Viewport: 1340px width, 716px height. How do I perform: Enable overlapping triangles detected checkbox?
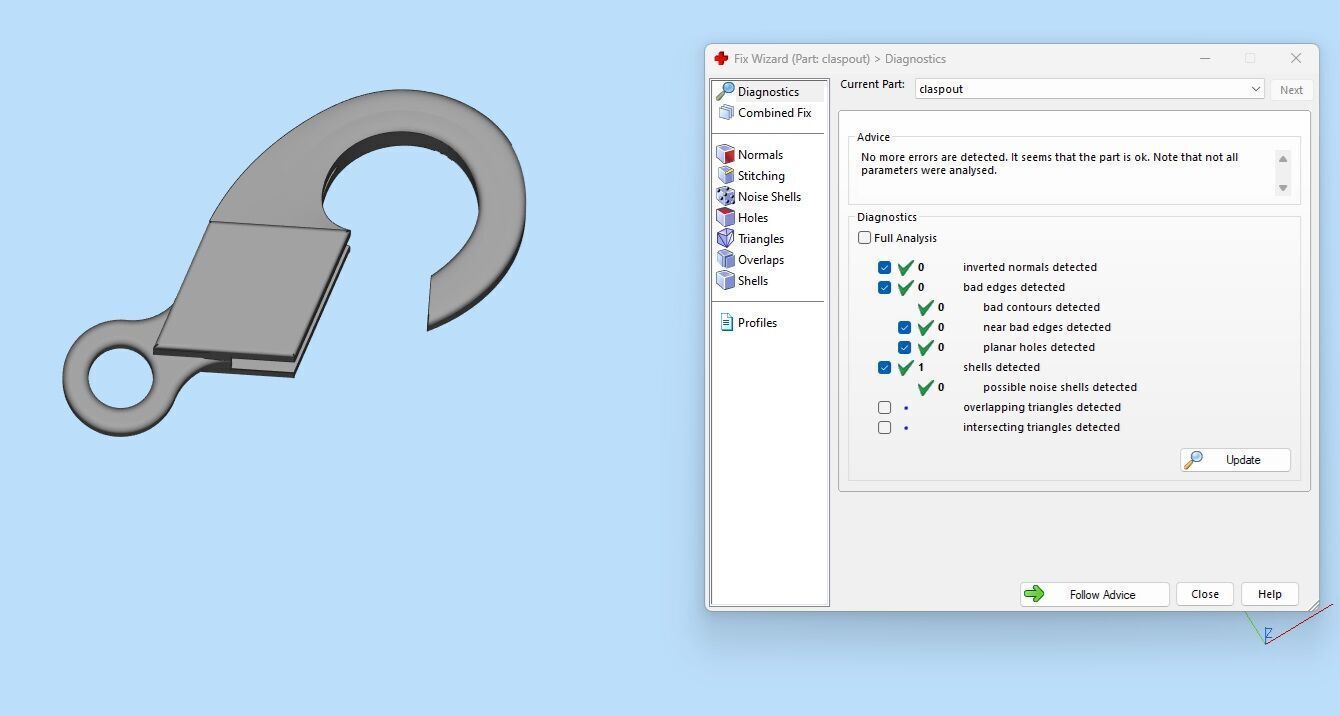point(884,407)
